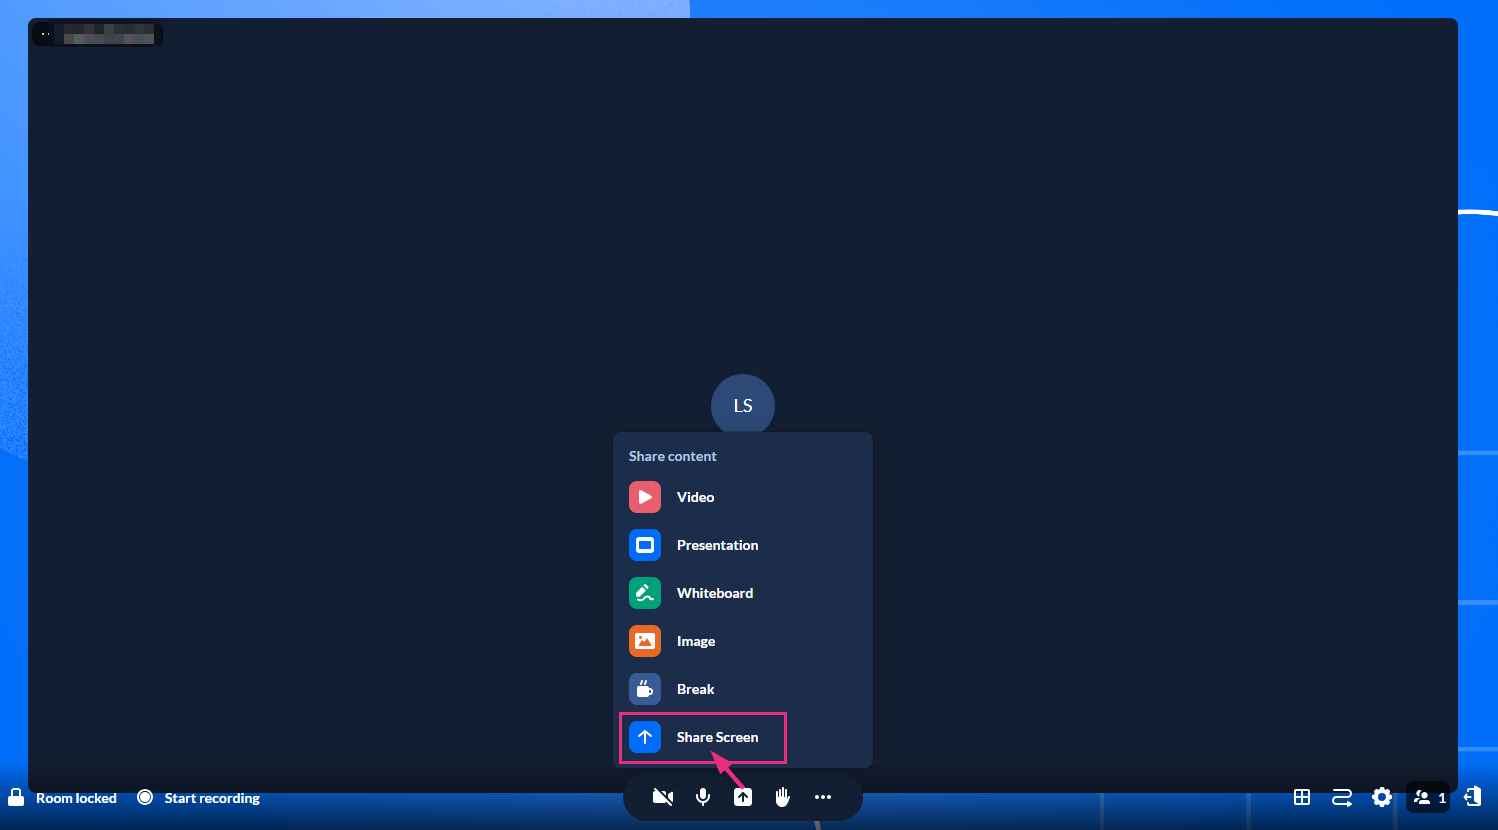
Task: Start recording the meeting
Action: point(199,798)
